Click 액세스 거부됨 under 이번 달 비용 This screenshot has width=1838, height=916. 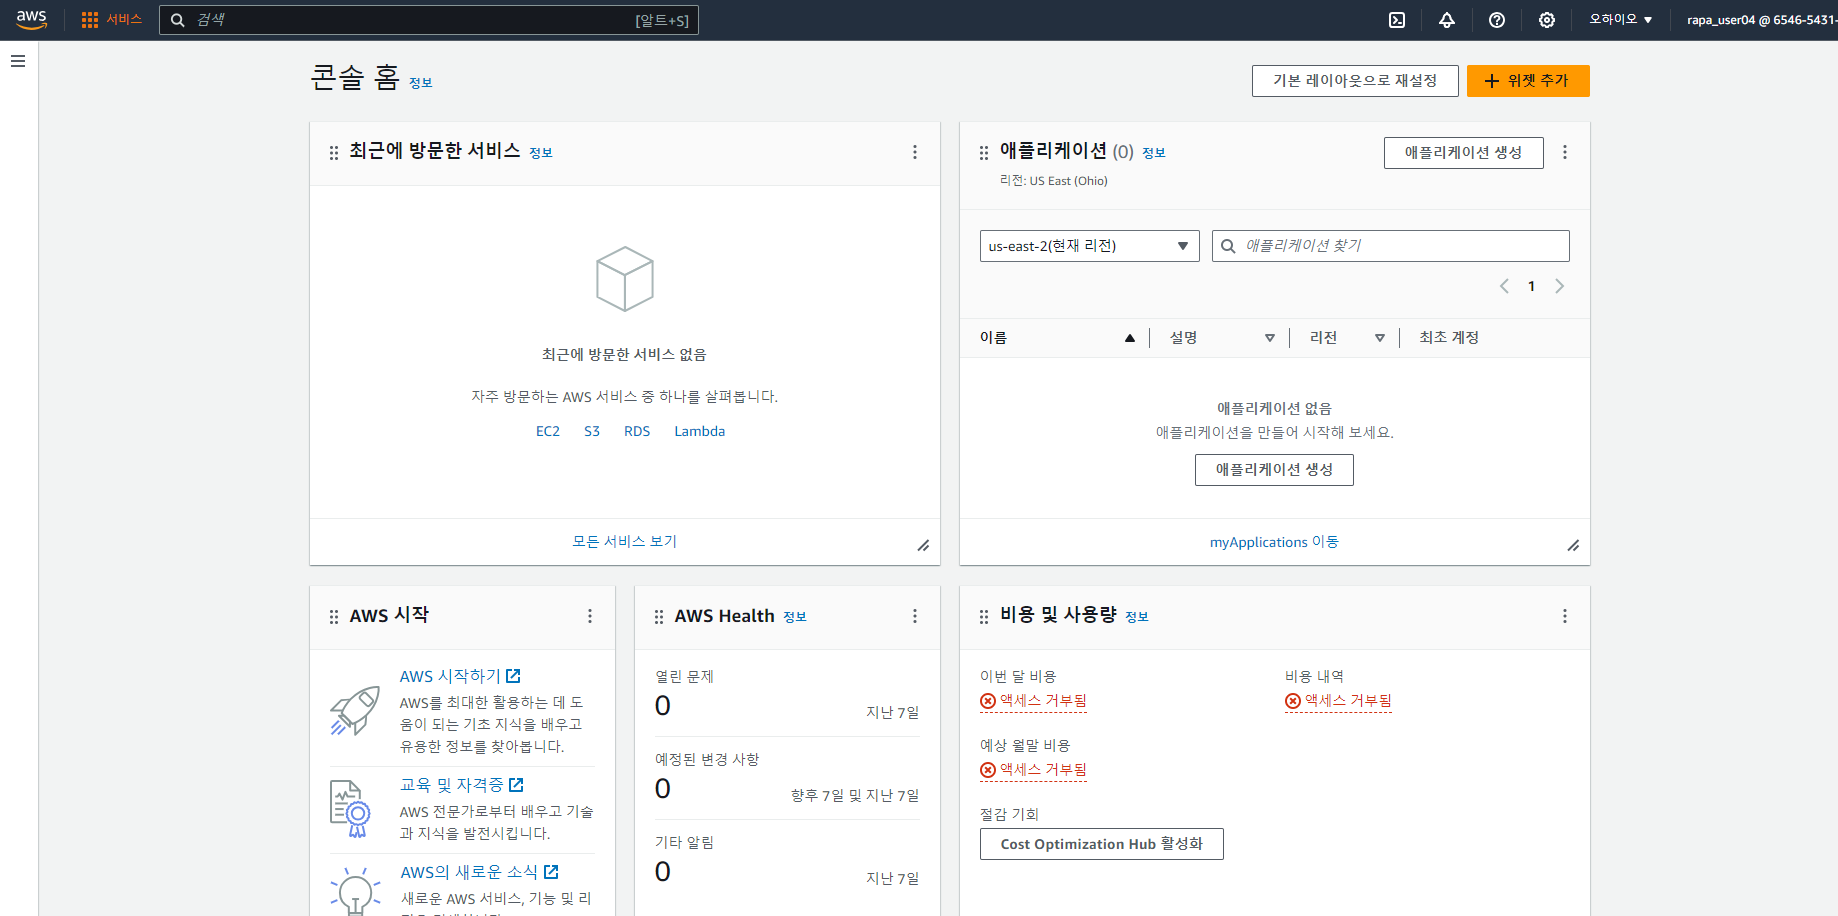coord(1034,701)
